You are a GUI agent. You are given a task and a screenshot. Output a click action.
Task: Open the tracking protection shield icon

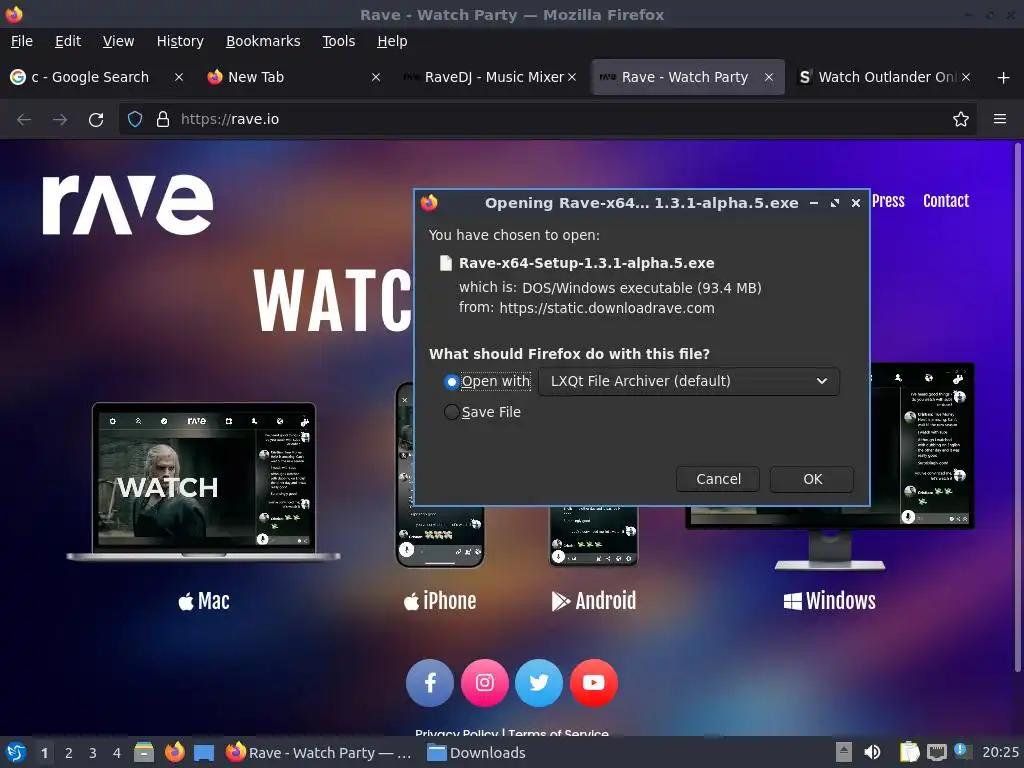[x=135, y=120]
